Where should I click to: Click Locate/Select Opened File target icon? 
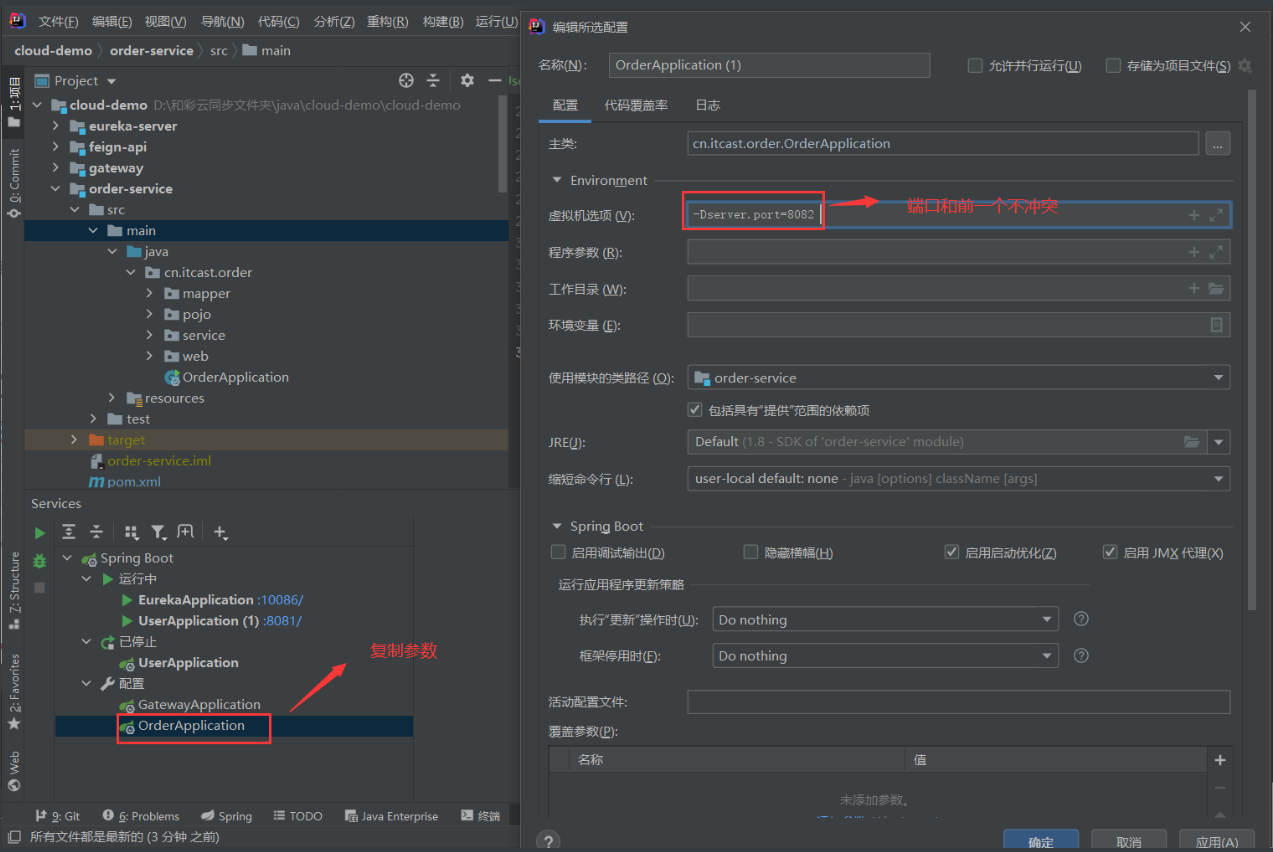point(406,81)
